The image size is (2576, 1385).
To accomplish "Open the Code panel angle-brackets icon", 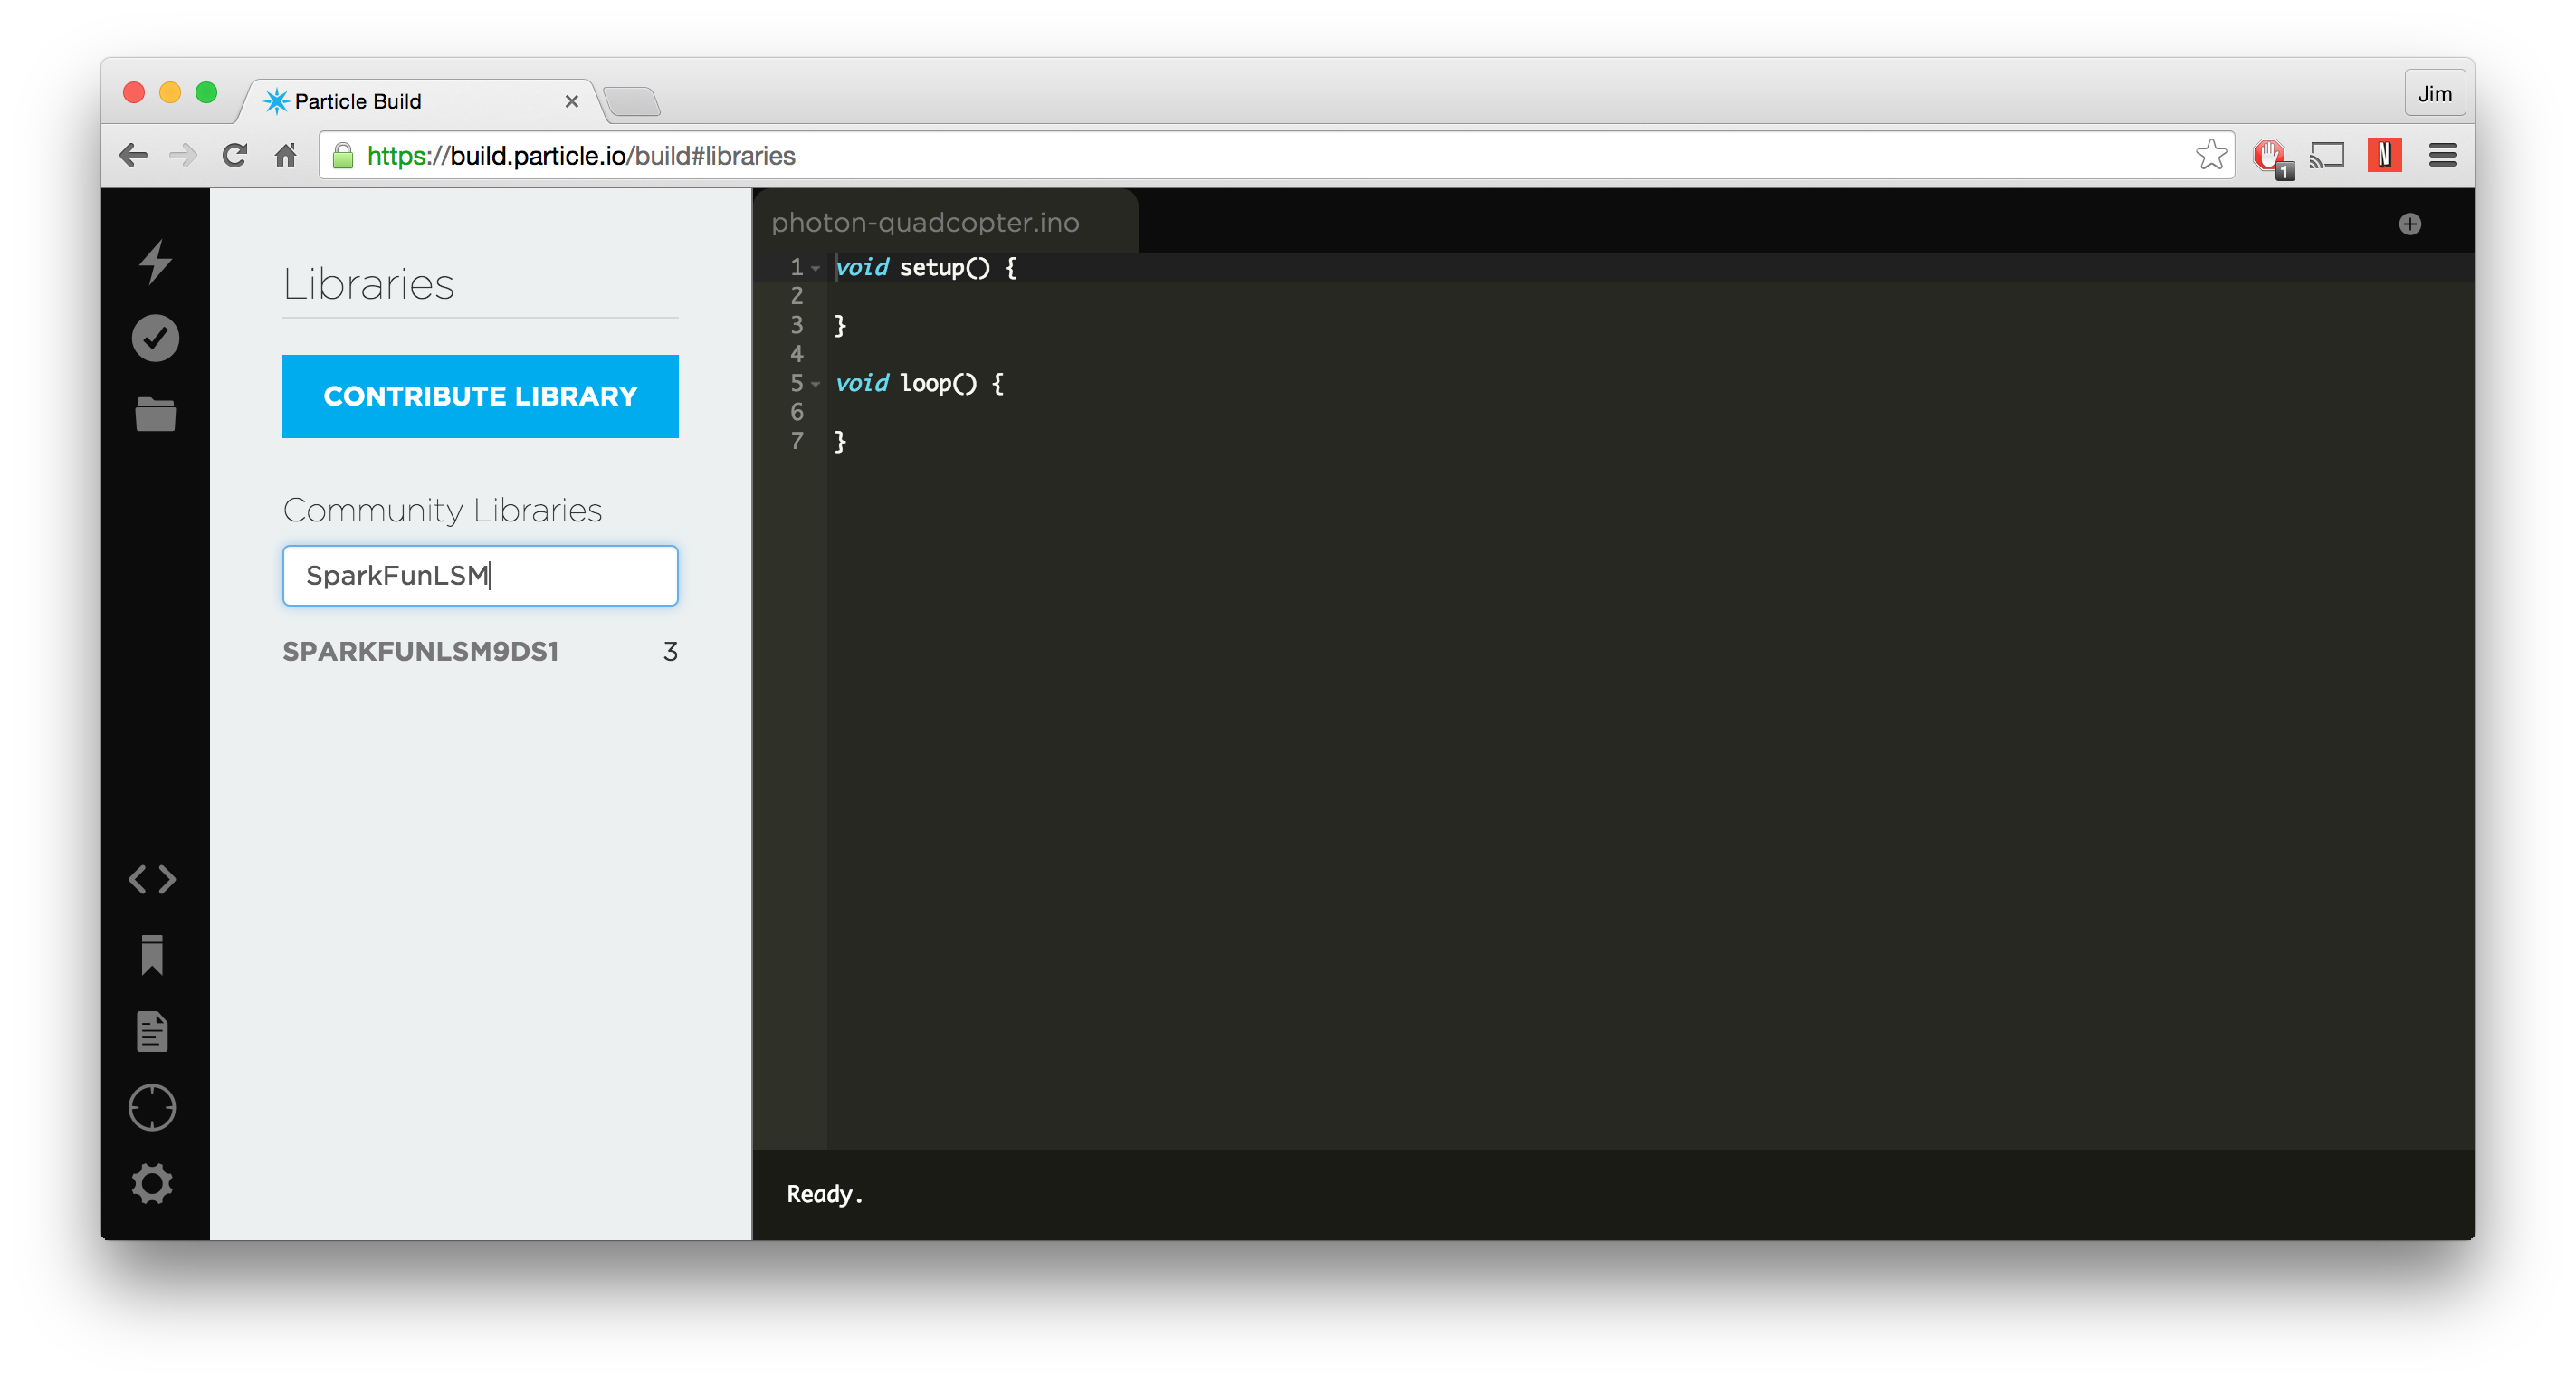I will tap(153, 879).
